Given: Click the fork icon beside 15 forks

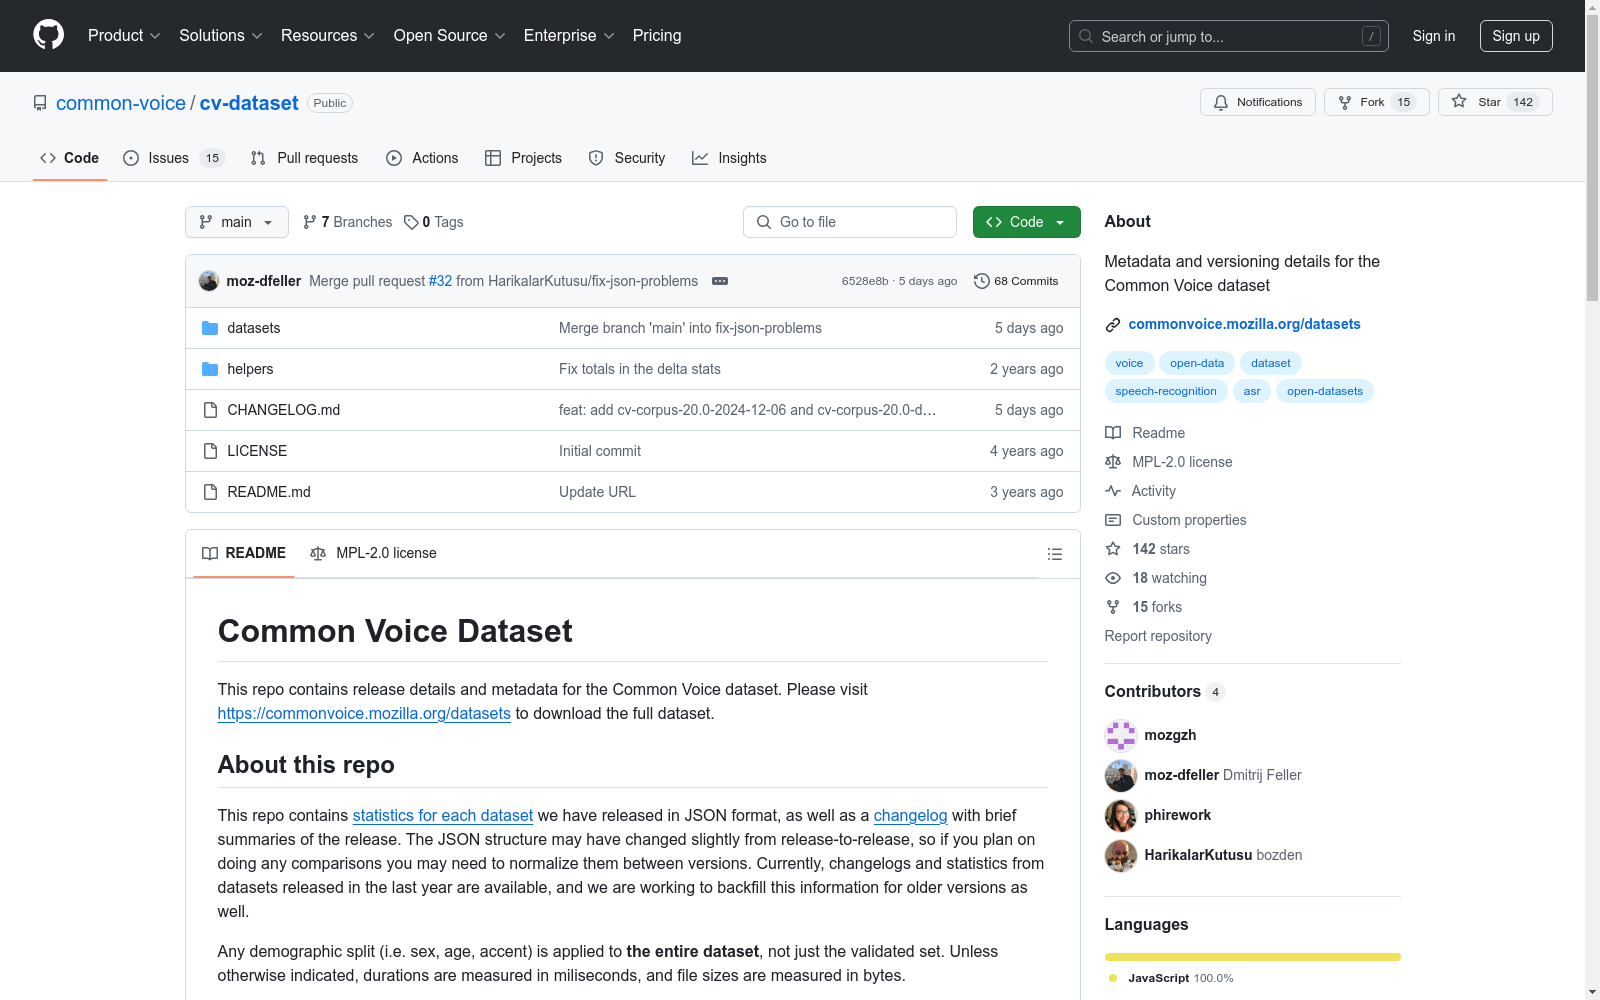Looking at the screenshot, I should pyautogui.click(x=1113, y=607).
